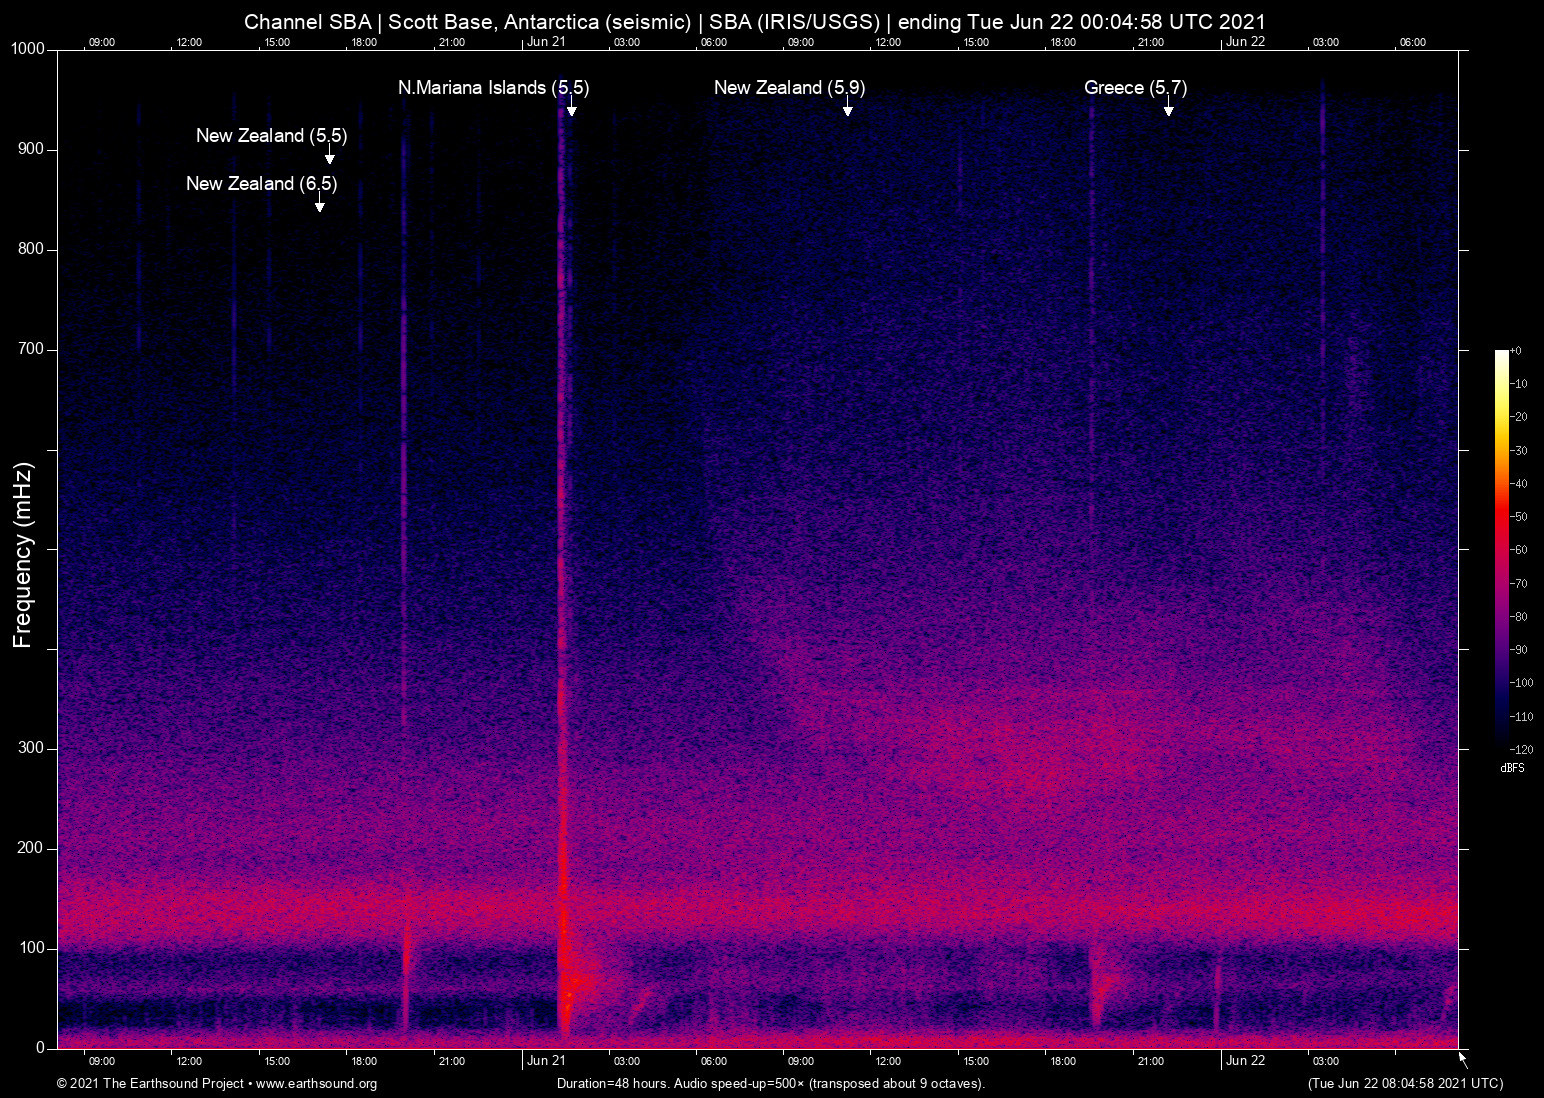Click the dBFS unit label under color scale
This screenshot has height=1098, width=1544.
pyautogui.click(x=1512, y=768)
